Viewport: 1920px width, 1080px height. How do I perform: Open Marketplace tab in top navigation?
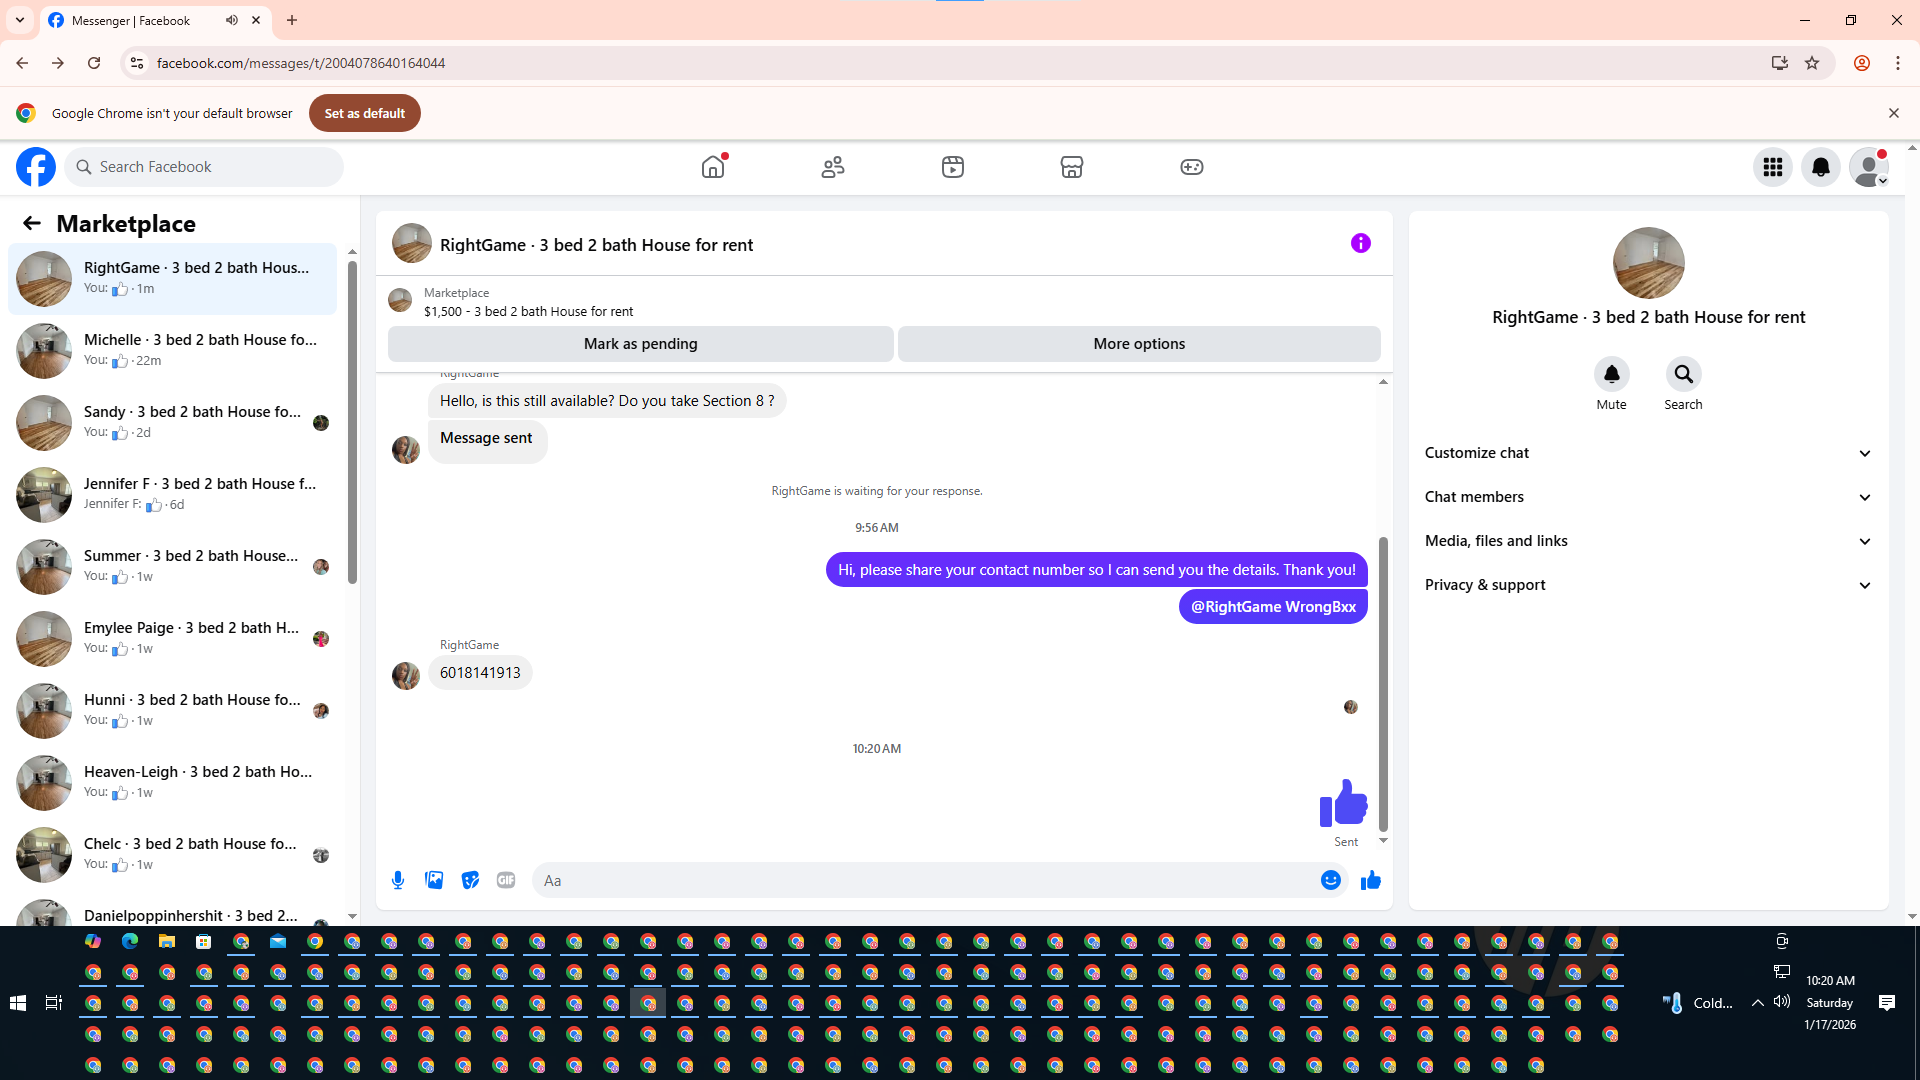point(1072,167)
